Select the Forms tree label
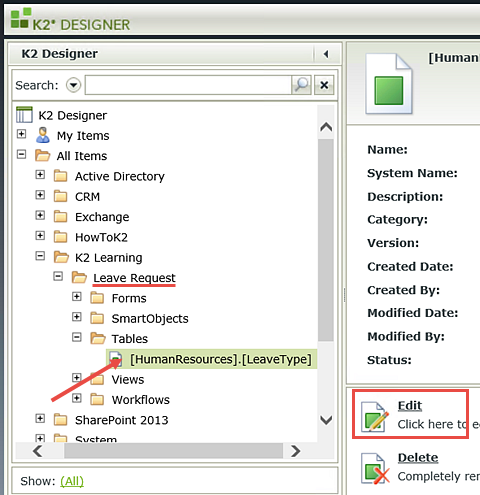 [129, 298]
